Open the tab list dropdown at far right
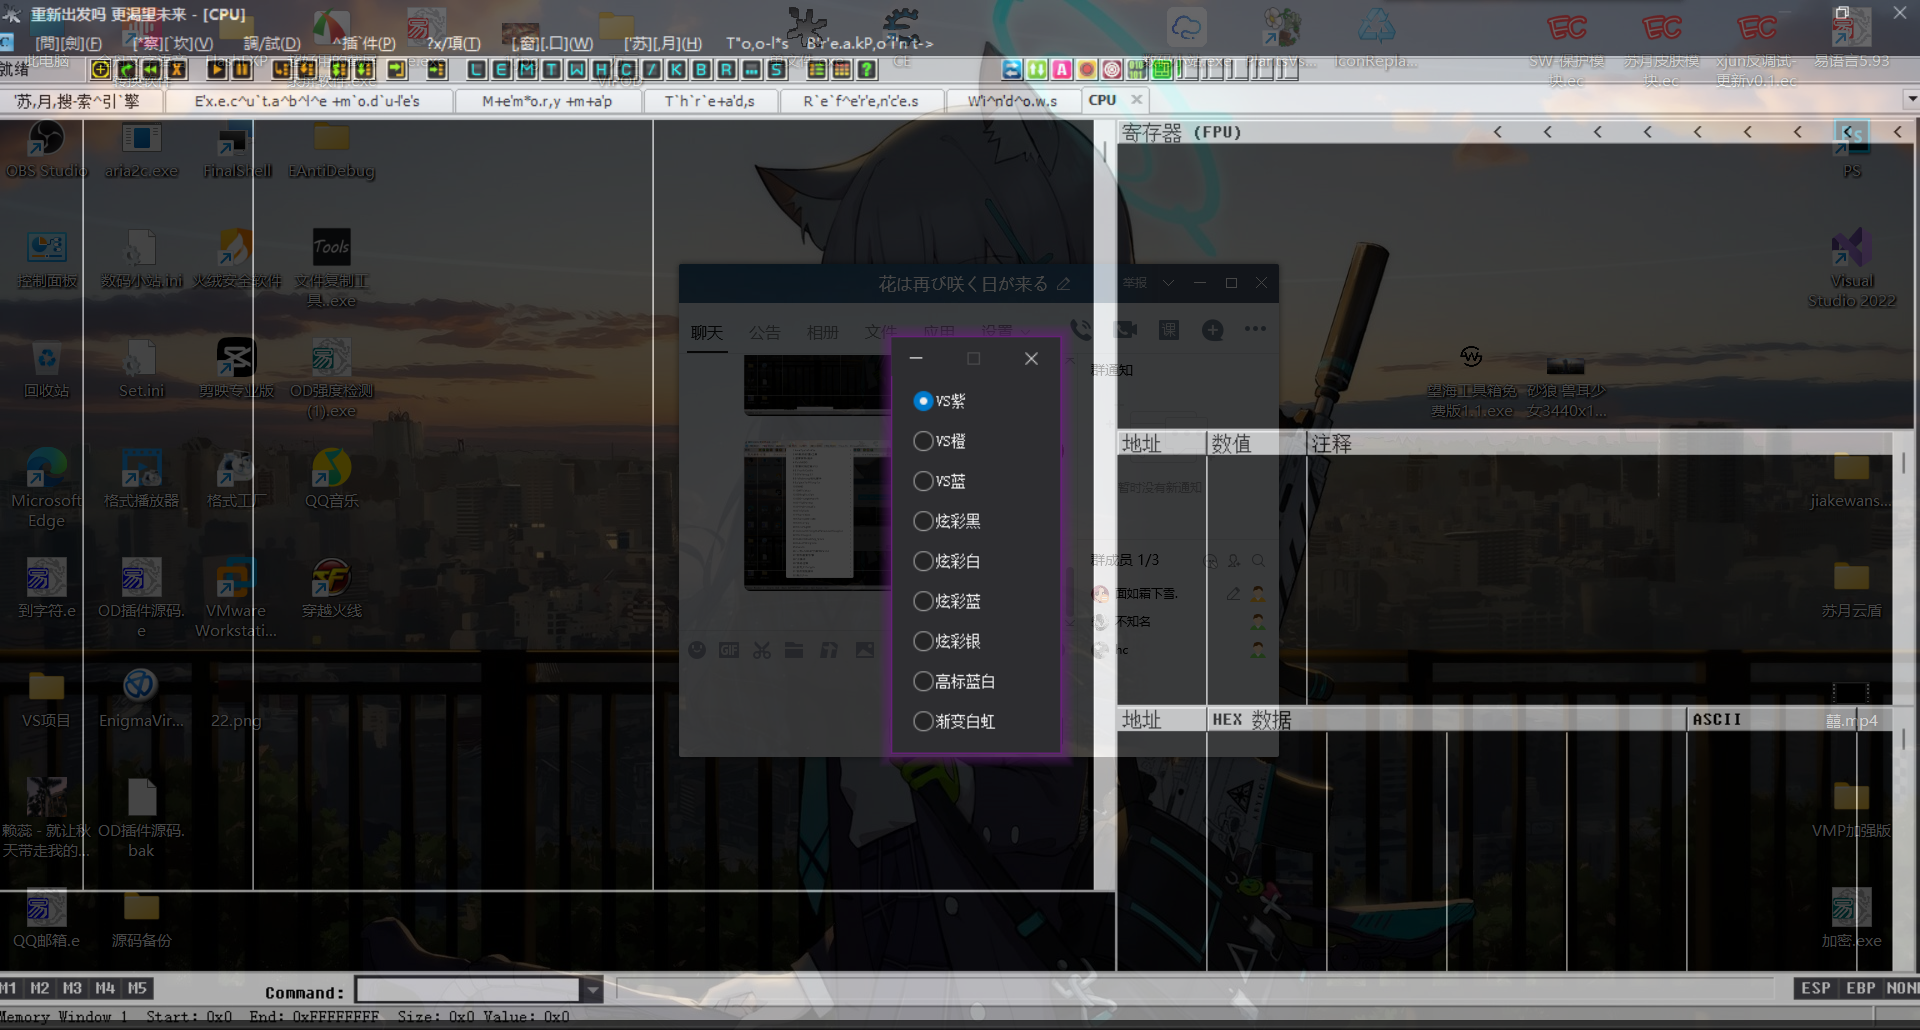The width and height of the screenshot is (1920, 1030). click(1911, 100)
